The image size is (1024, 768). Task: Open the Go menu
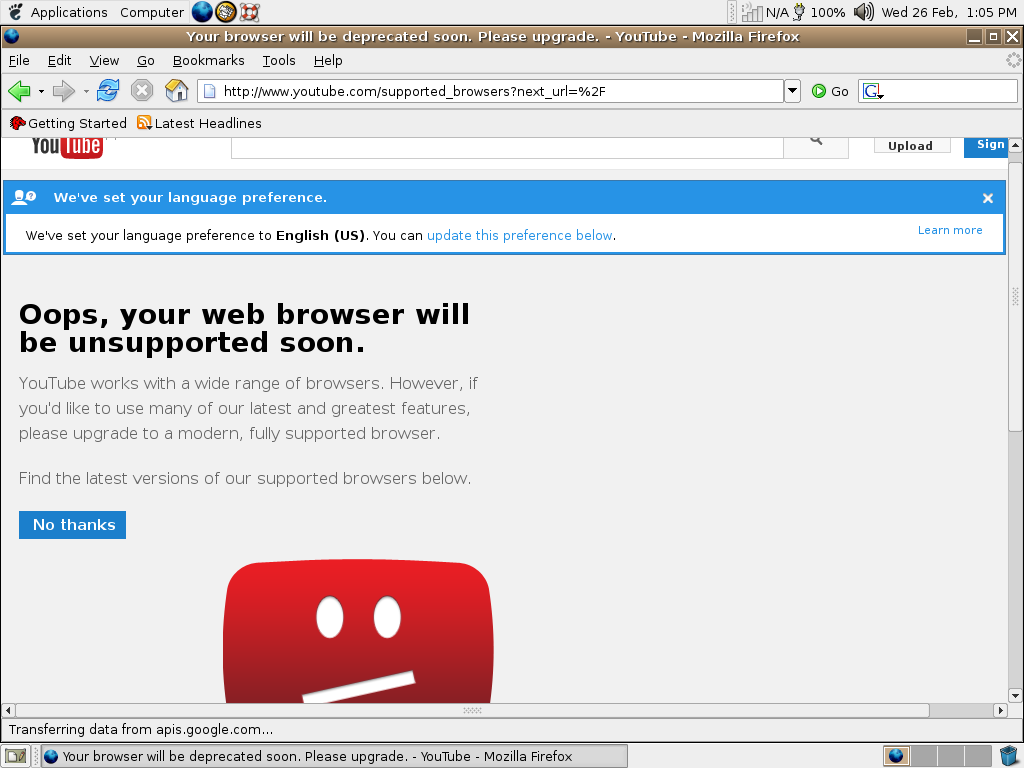pos(146,61)
